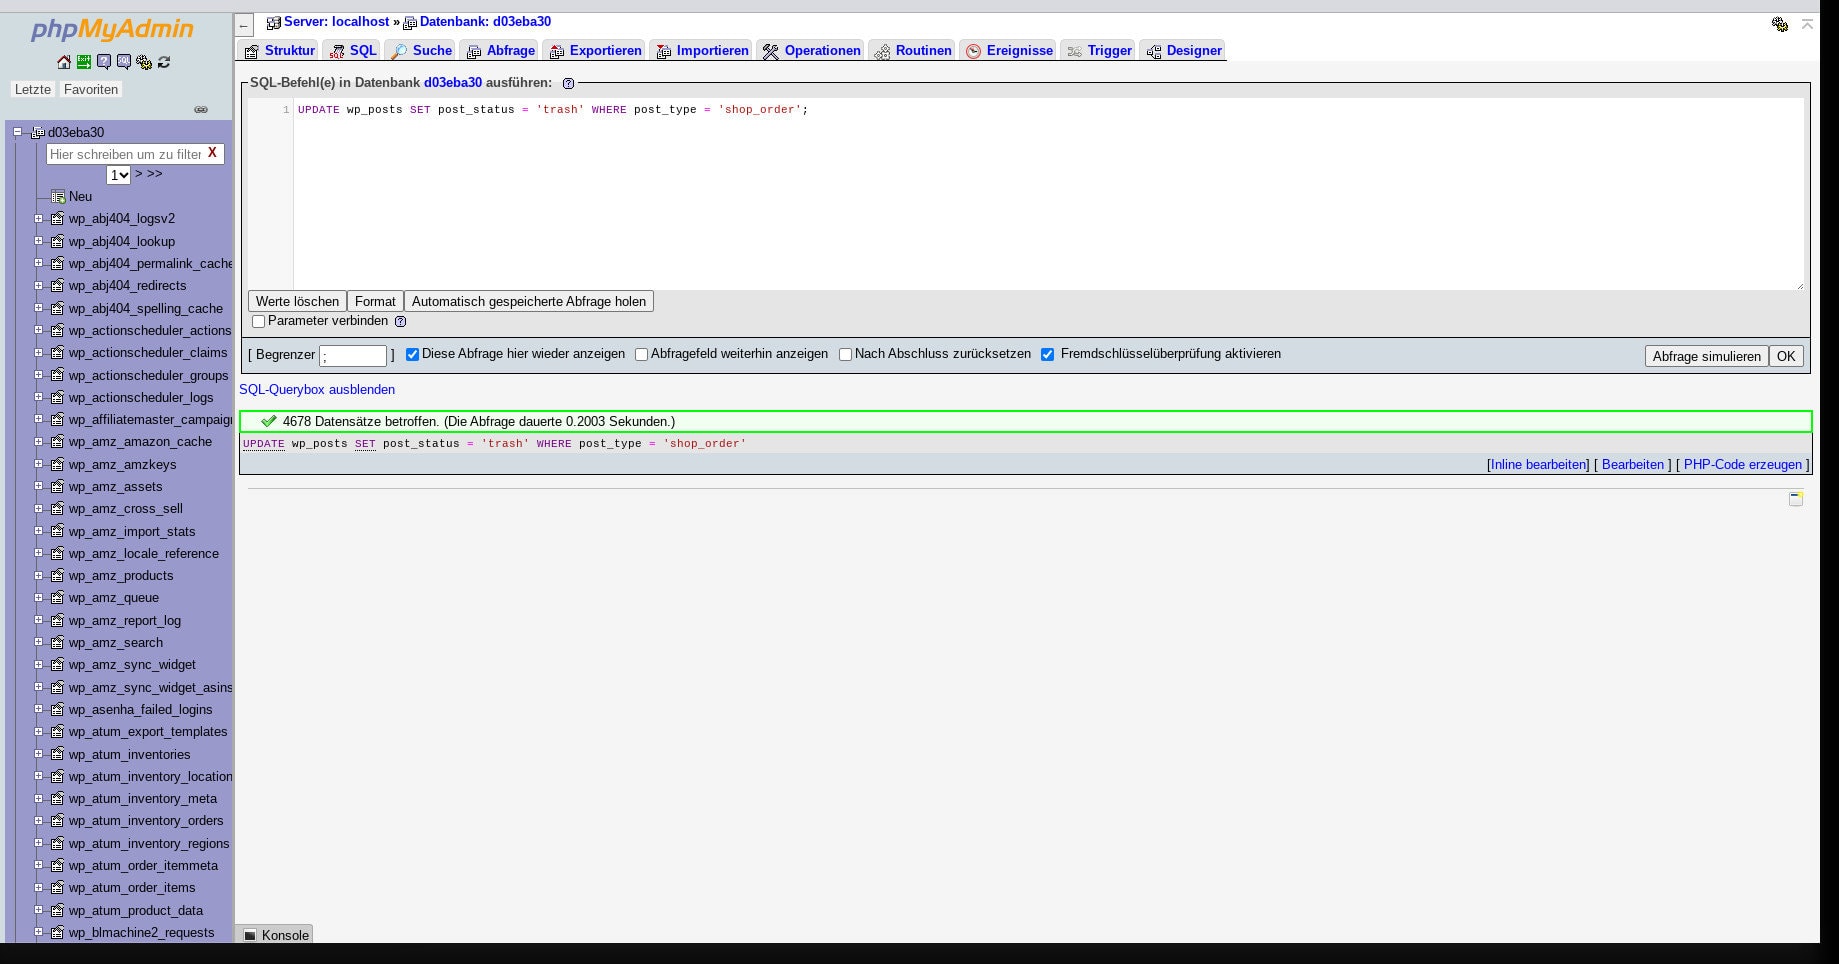Viewport: 1839px width, 964px height.
Task: Click the home icon in sidebar
Action: tap(64, 62)
